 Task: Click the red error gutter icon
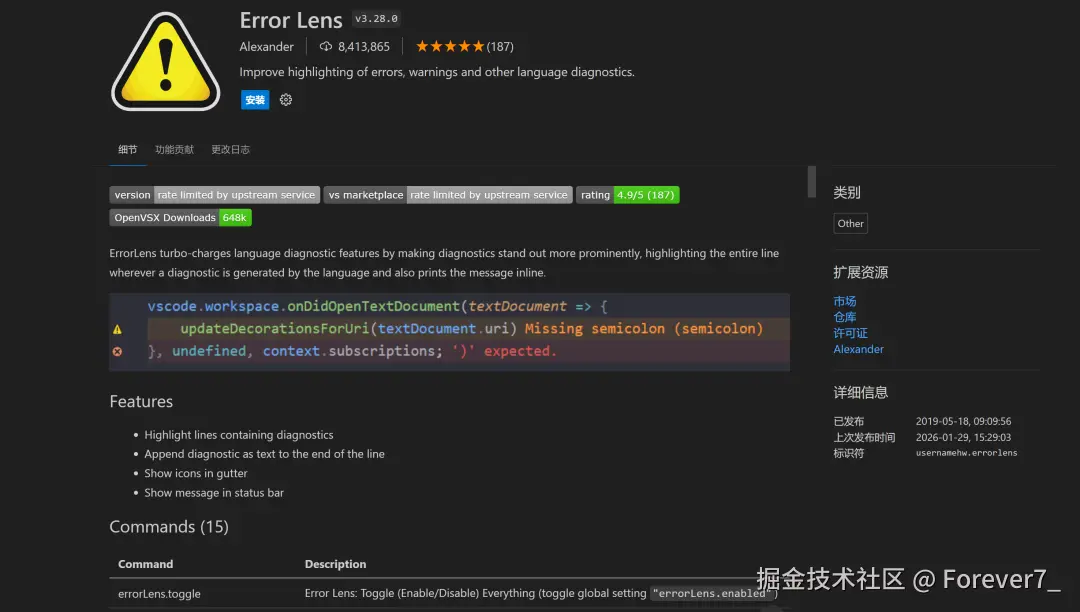[x=118, y=352]
